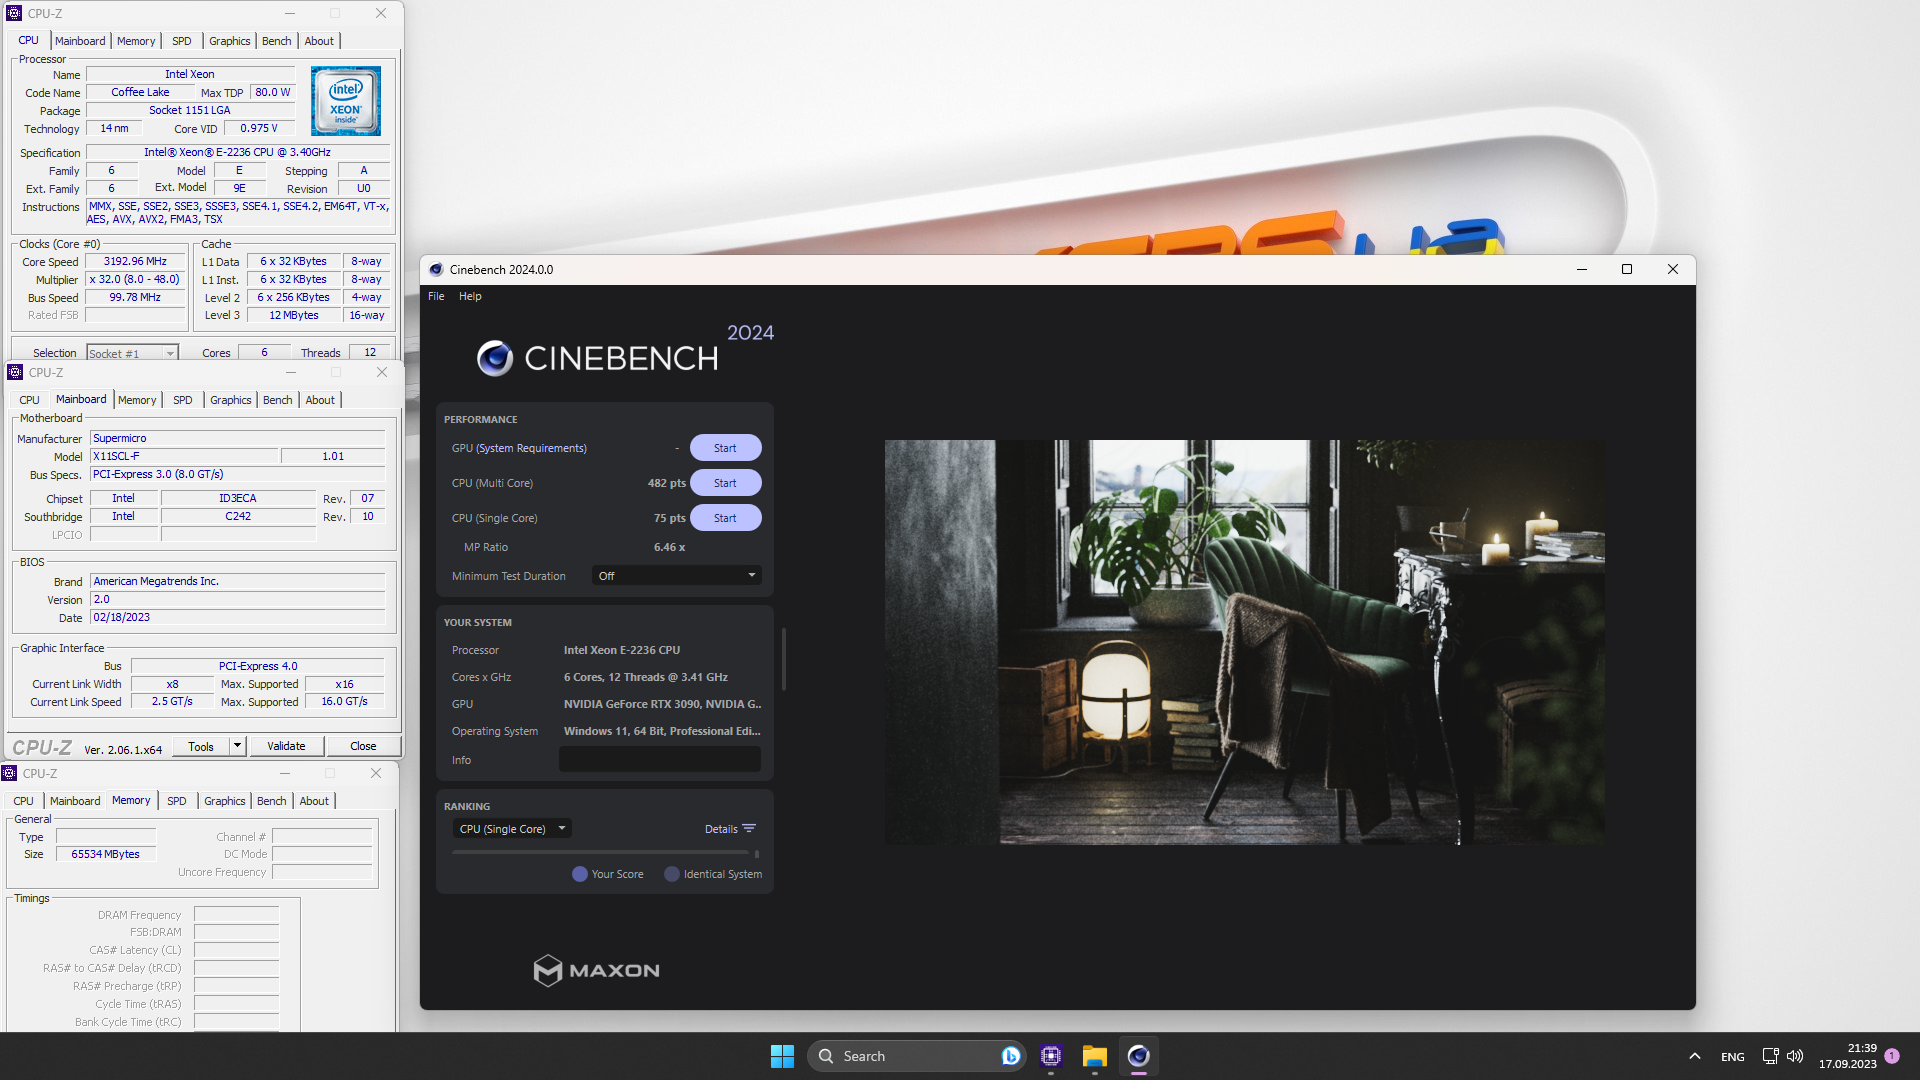This screenshot has height=1080, width=1920.
Task: Click the Tools button in CPU-Z
Action: (x=201, y=746)
